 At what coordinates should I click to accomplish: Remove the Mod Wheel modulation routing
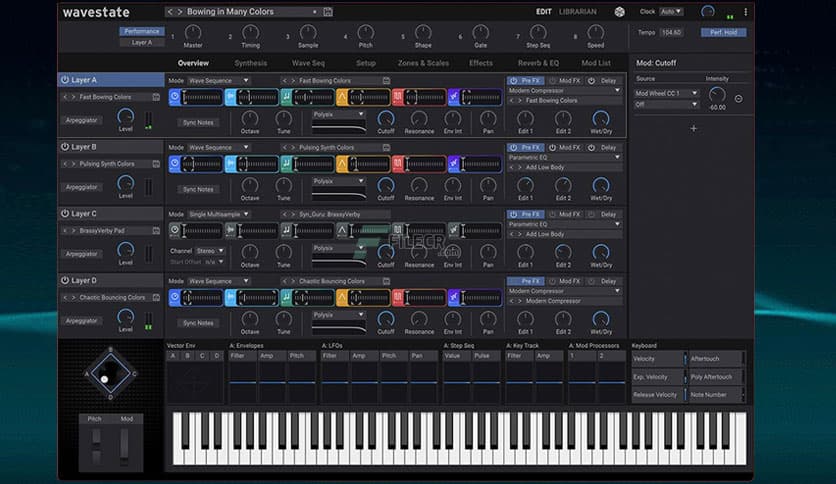tap(738, 99)
